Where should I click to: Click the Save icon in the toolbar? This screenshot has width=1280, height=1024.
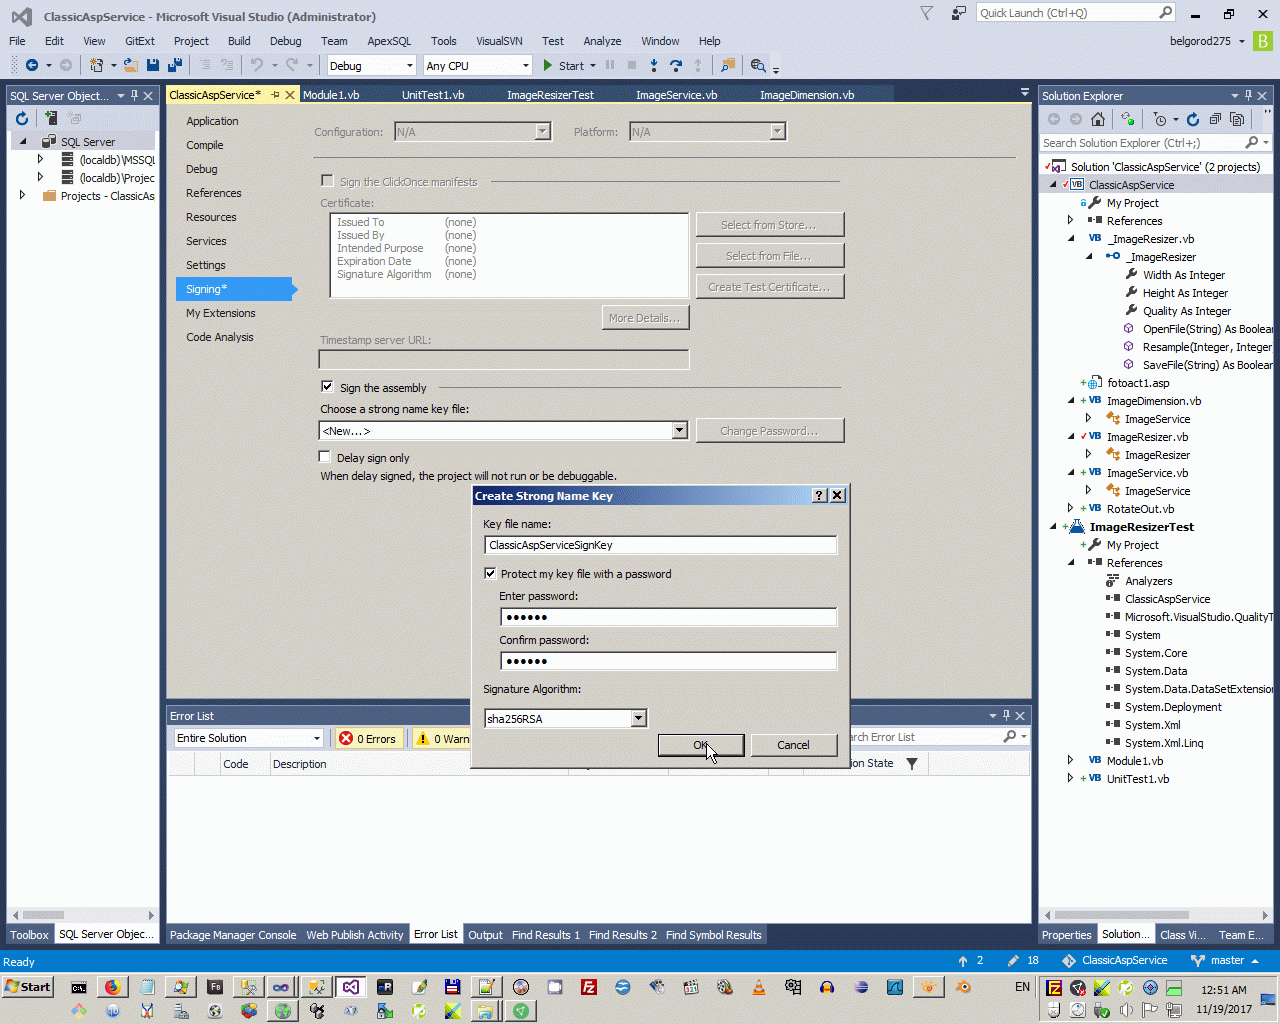pos(153,65)
